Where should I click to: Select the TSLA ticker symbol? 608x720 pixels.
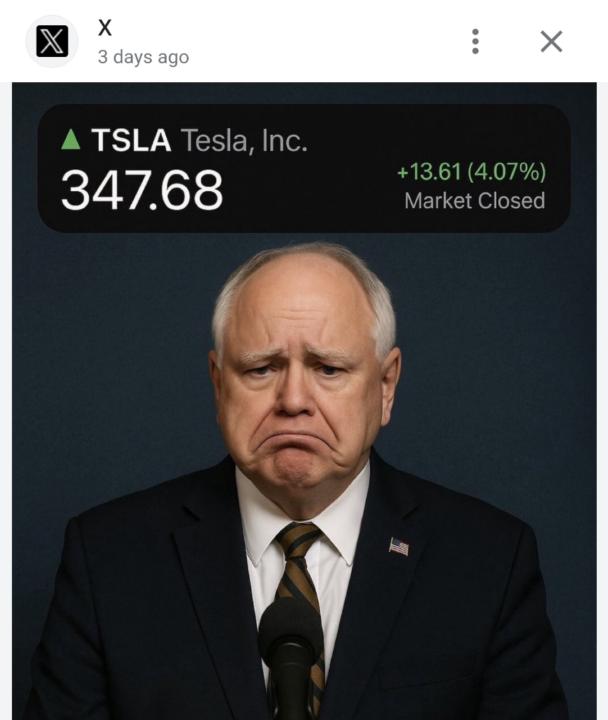click(x=131, y=141)
